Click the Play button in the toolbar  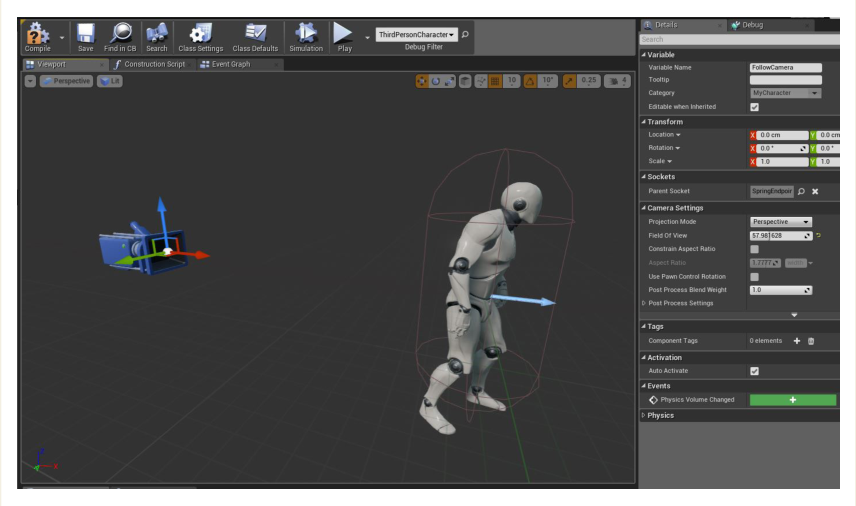[x=343, y=37]
